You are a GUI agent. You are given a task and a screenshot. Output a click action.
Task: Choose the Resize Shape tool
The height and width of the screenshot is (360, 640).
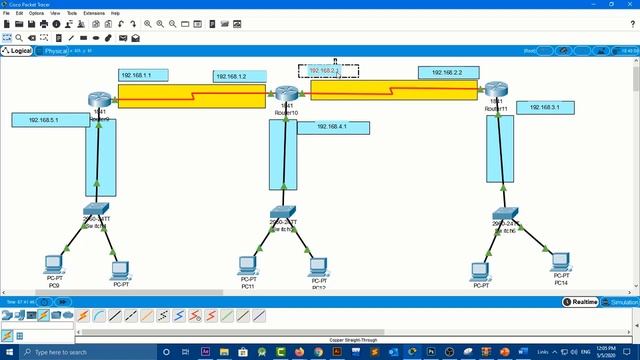(44, 38)
